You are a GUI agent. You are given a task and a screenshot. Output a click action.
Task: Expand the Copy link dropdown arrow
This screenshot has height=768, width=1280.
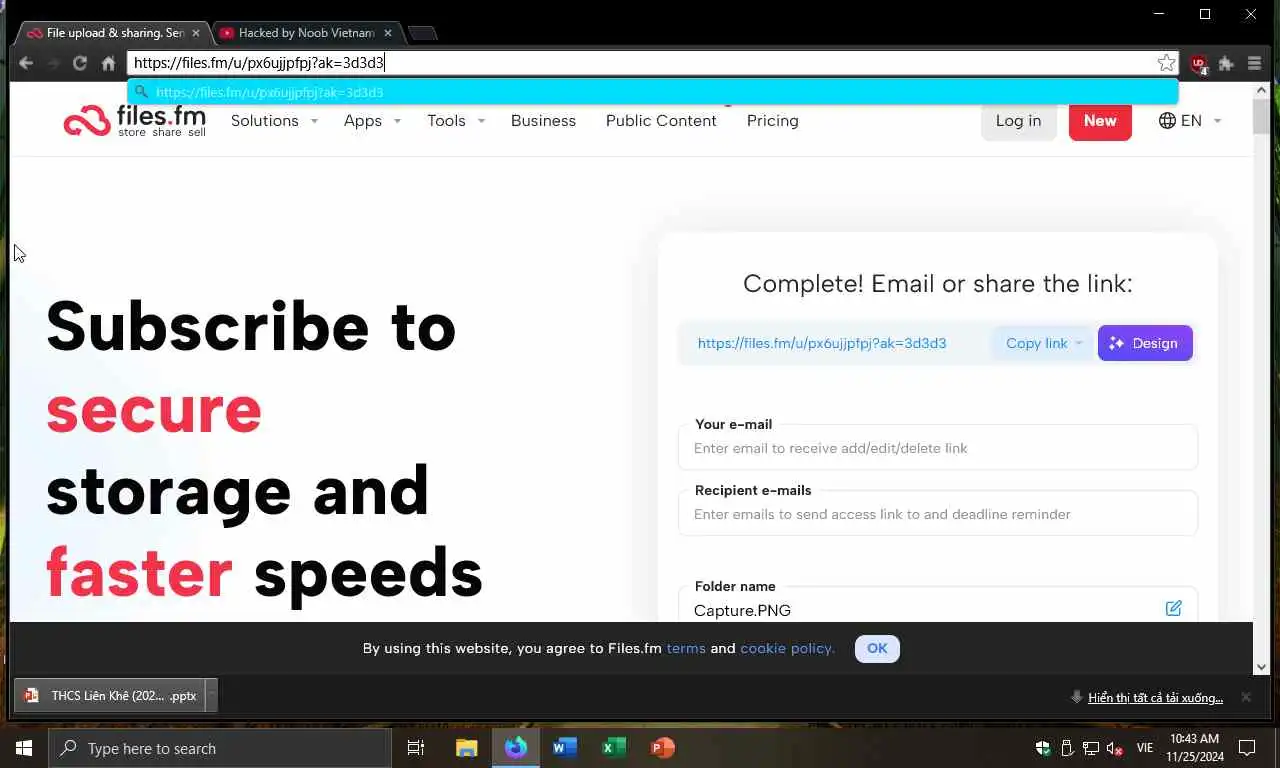tap(1078, 343)
